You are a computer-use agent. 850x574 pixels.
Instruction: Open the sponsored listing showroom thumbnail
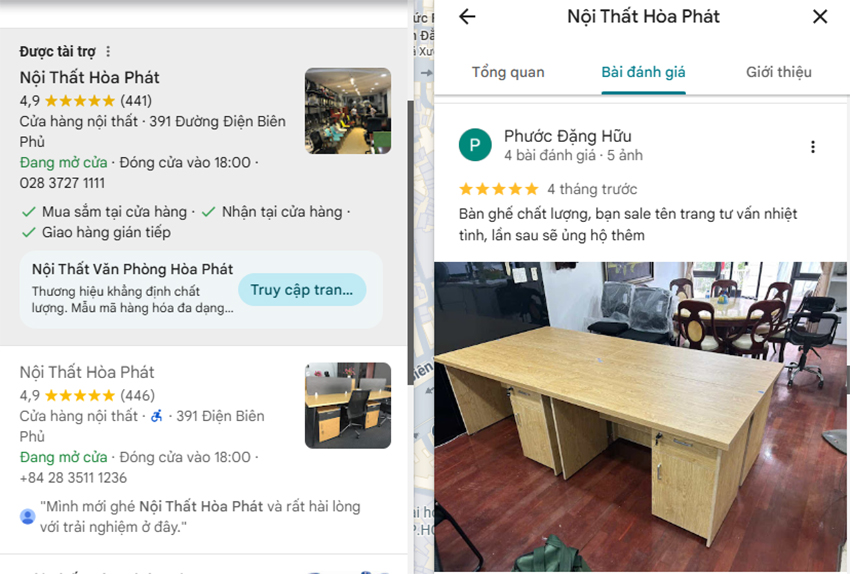[x=347, y=111]
